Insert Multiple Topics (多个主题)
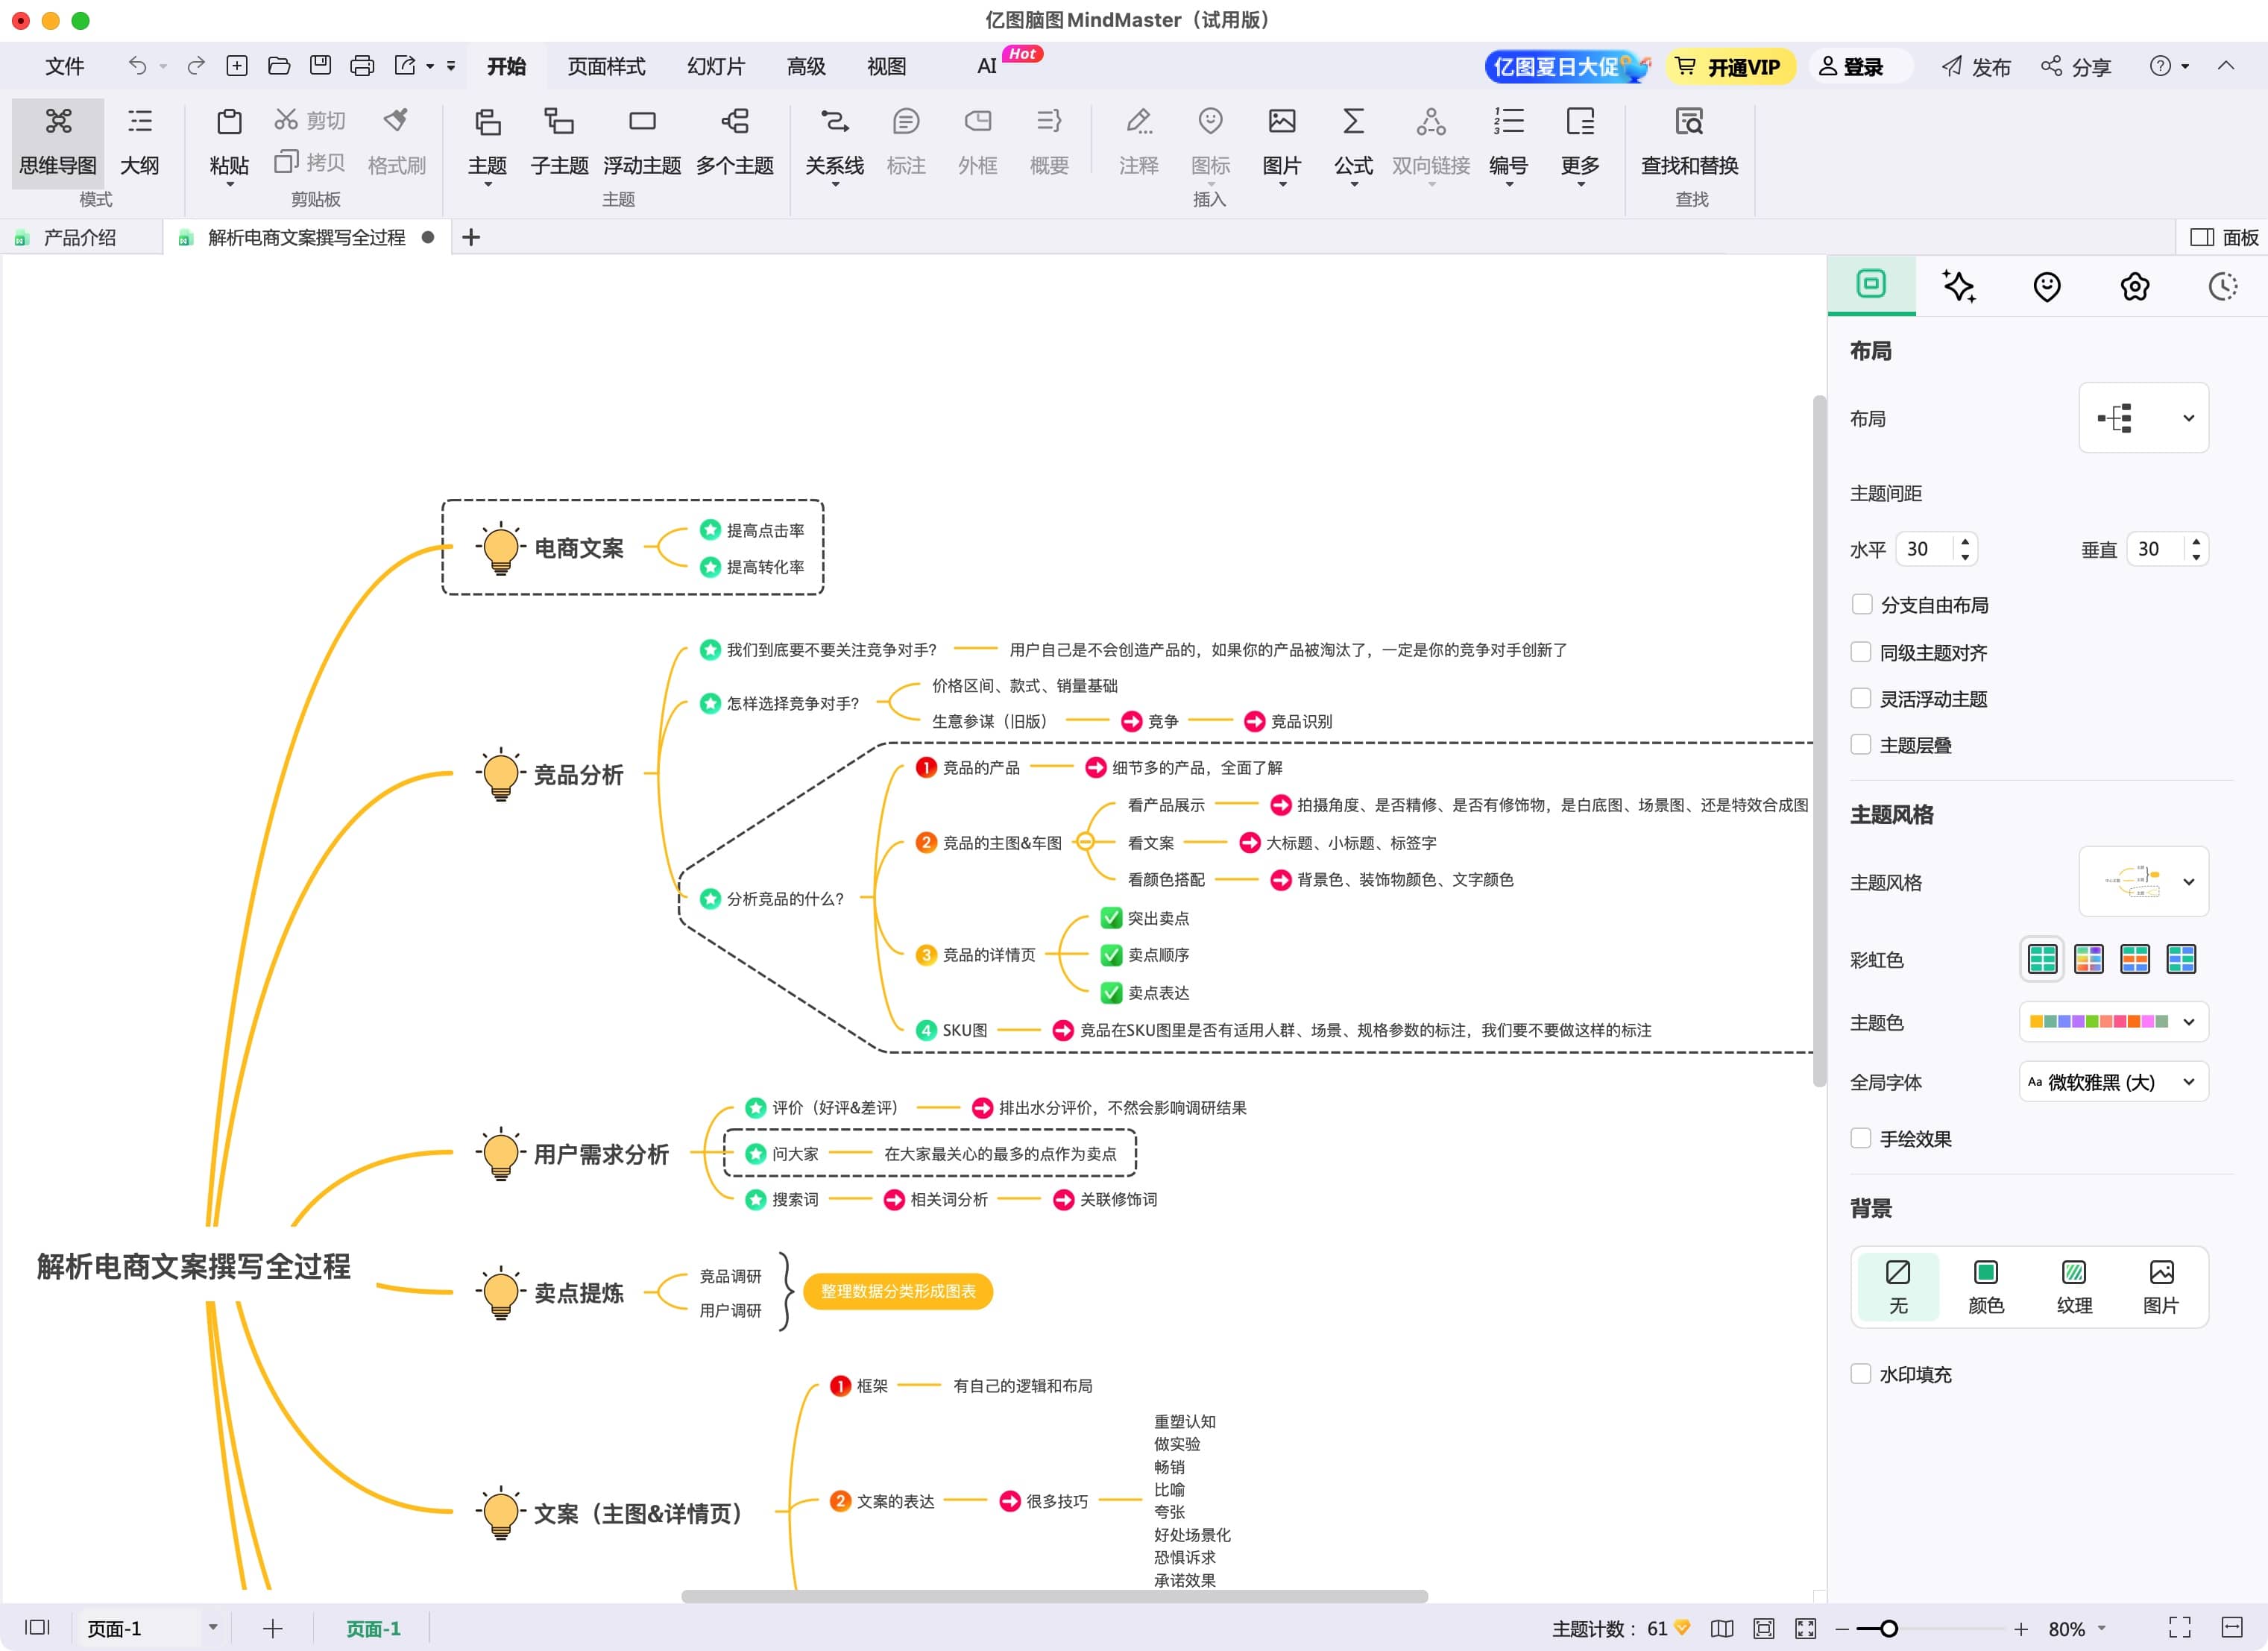The width and height of the screenshot is (2268, 1651). (735, 142)
